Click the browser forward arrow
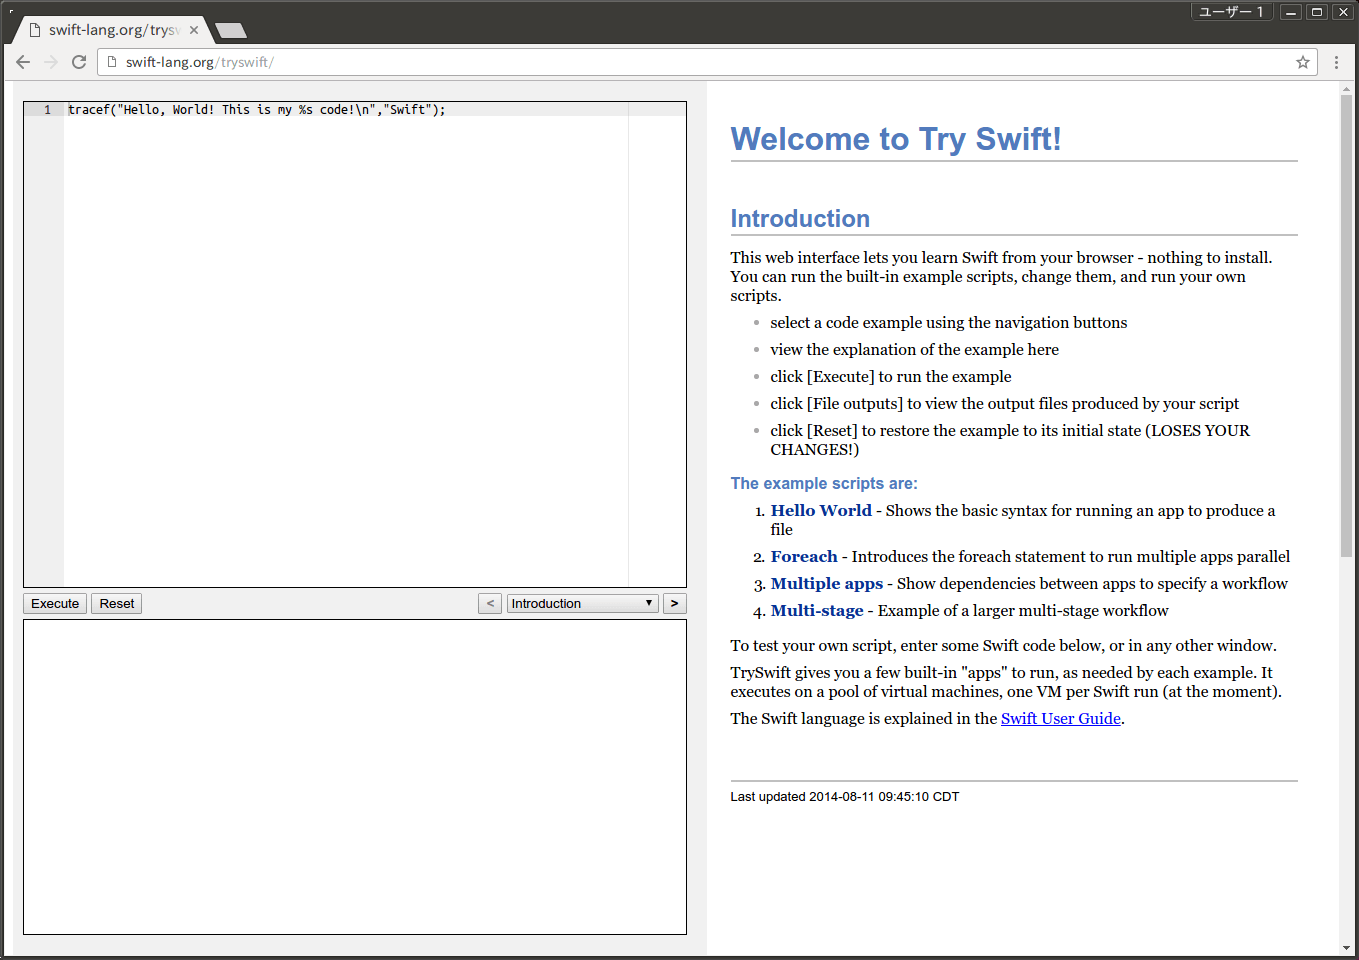The height and width of the screenshot is (960, 1359). click(x=51, y=62)
